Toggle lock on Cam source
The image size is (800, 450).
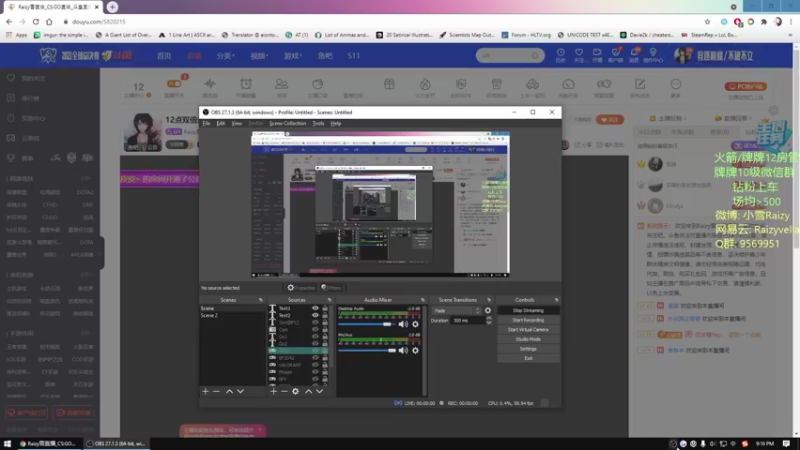[324, 330]
